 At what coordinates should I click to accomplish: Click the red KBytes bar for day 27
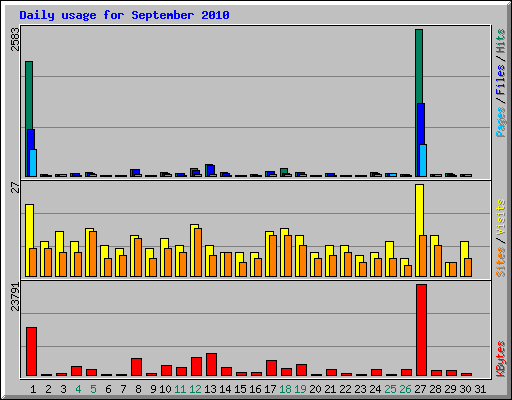coord(421,330)
